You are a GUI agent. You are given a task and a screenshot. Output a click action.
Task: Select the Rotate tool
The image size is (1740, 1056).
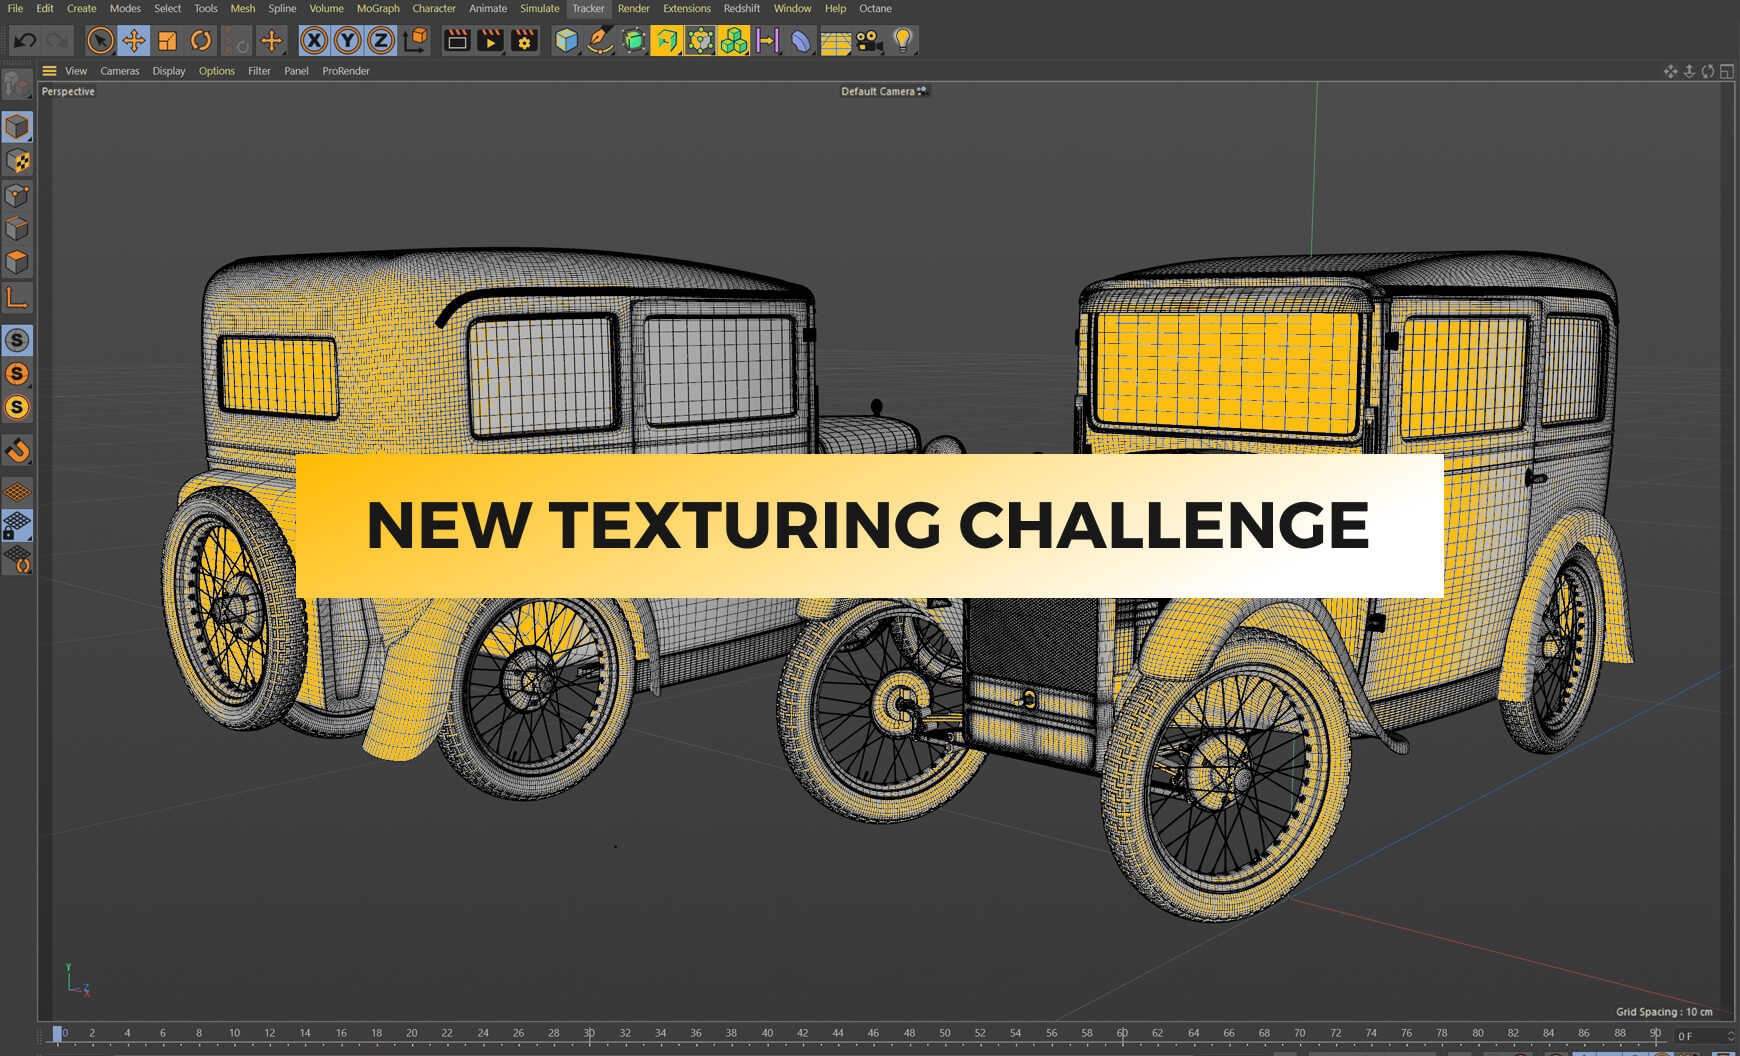pos(201,41)
